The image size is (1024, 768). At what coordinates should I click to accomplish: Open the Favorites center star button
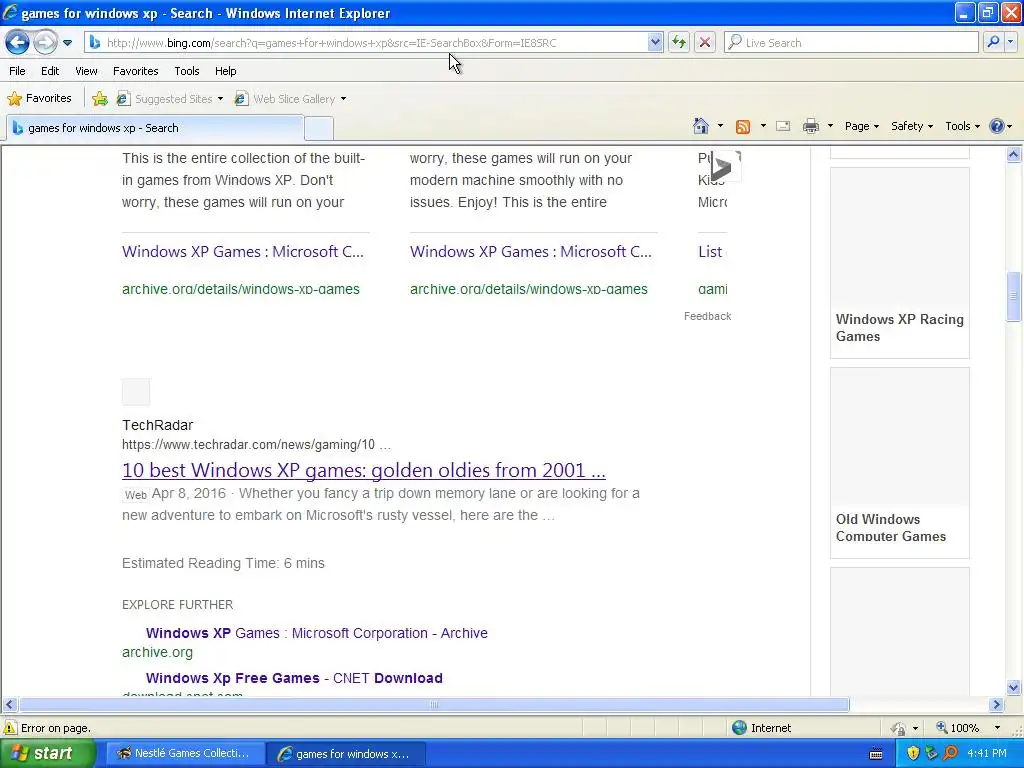[39, 99]
